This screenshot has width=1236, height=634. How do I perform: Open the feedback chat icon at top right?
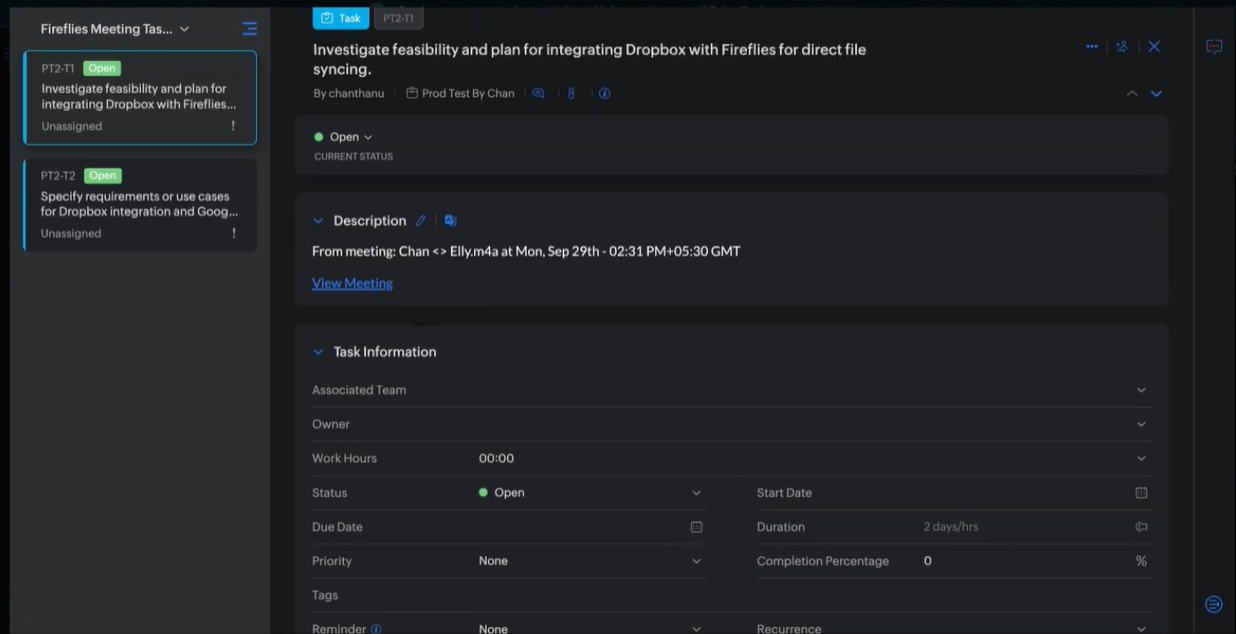click(x=1214, y=47)
